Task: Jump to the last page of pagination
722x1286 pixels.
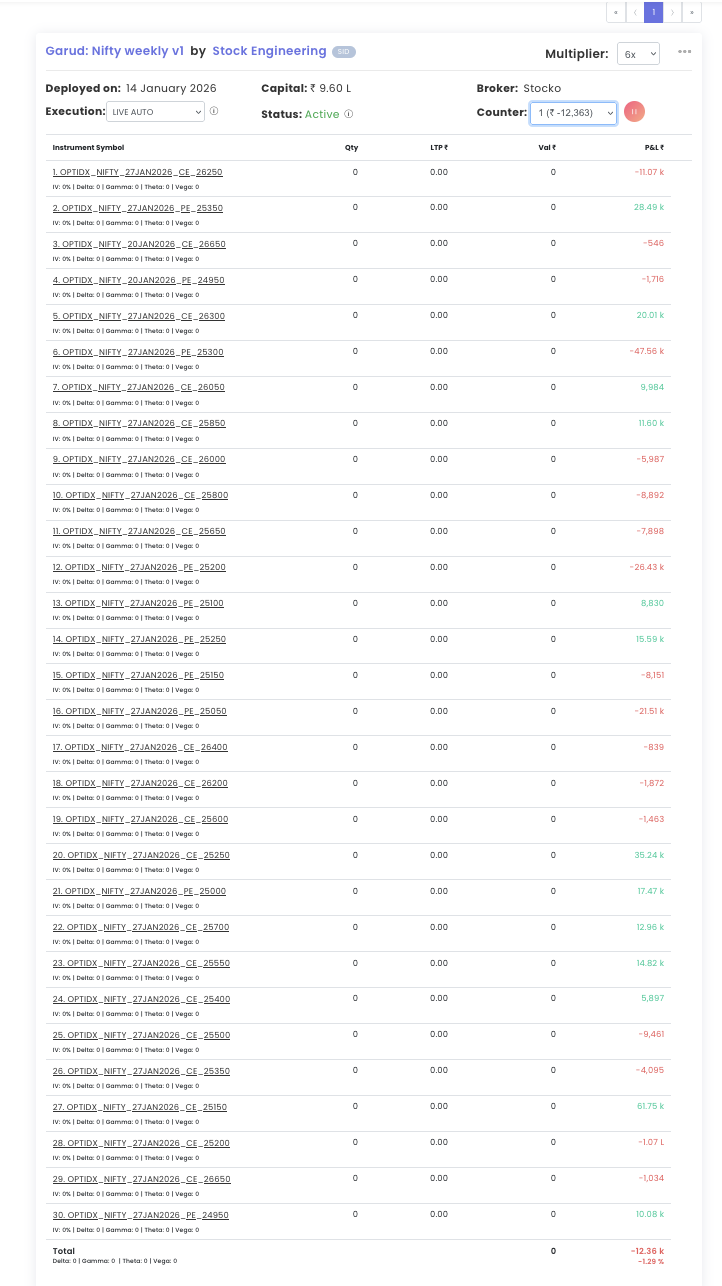Action: click(x=692, y=12)
